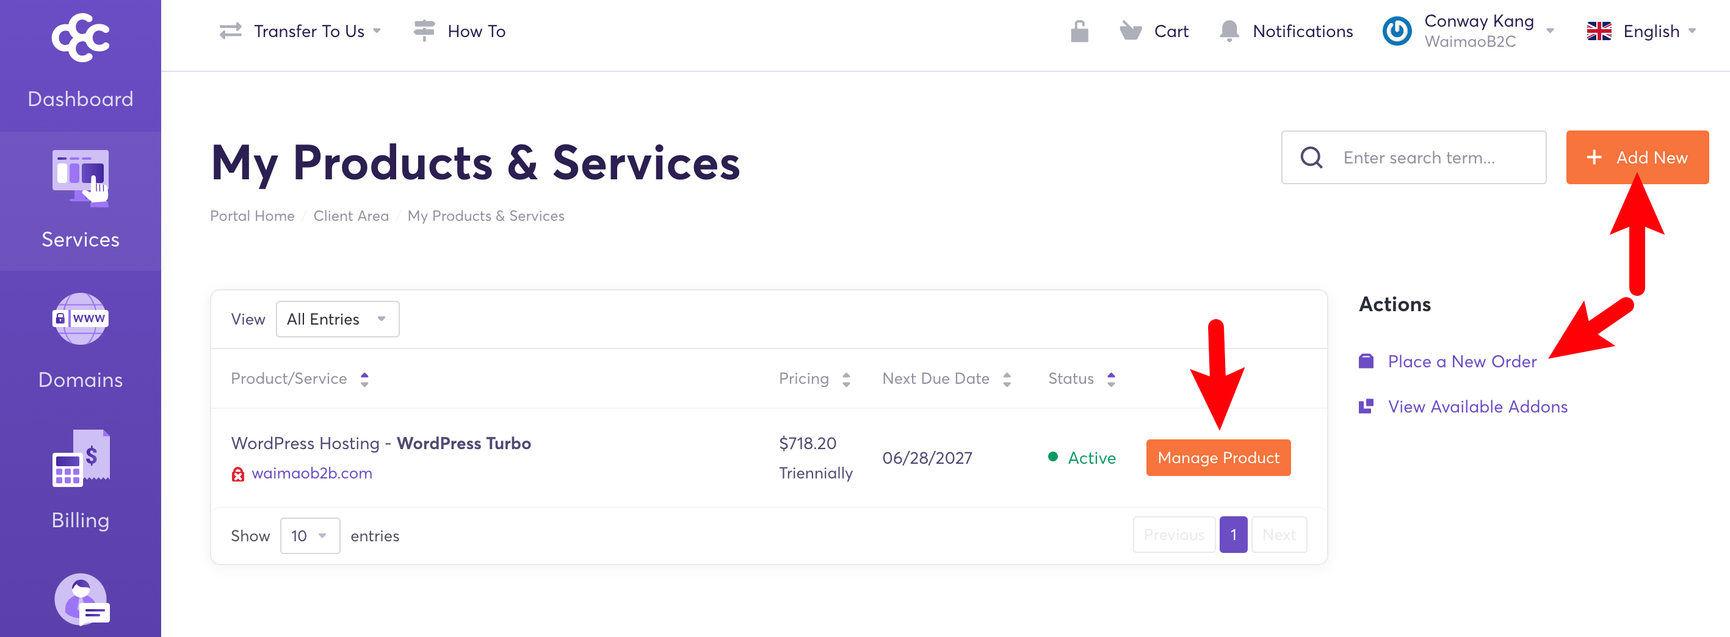Expand the All Entries view dropdown
Screen dimensions: 1730x637
[337, 318]
